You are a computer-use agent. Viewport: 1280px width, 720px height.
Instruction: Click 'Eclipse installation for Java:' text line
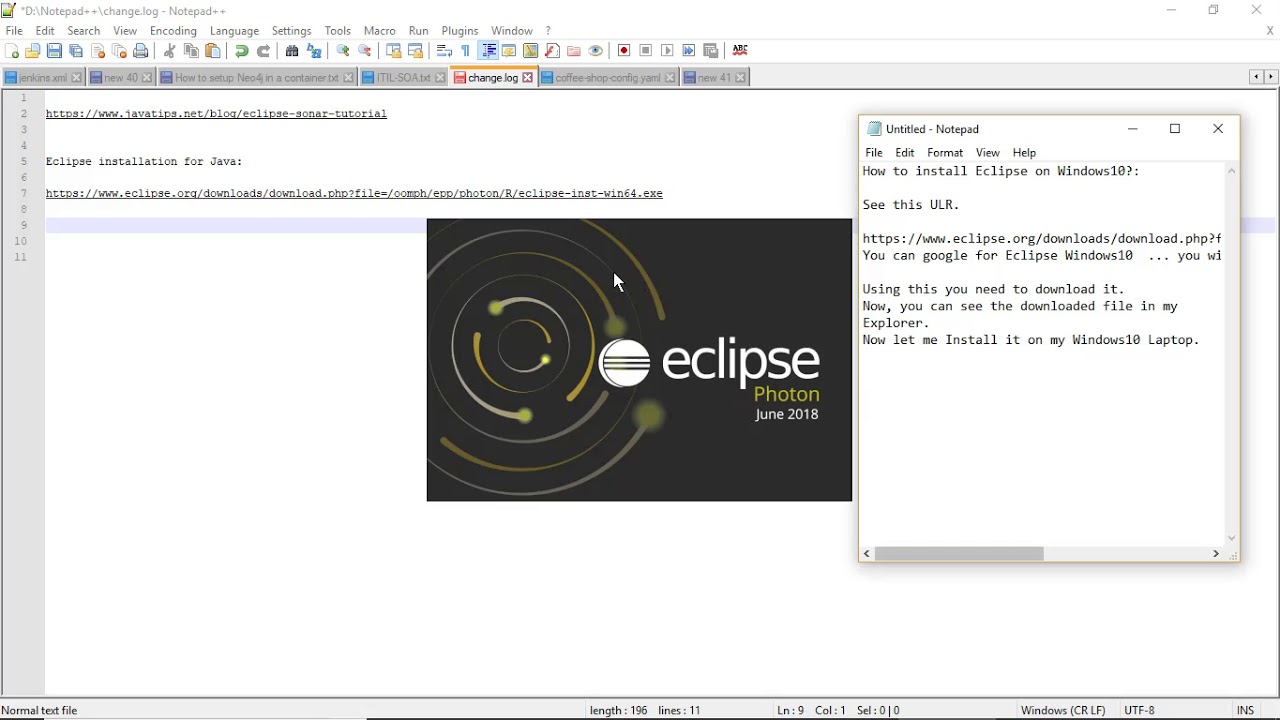pos(144,162)
